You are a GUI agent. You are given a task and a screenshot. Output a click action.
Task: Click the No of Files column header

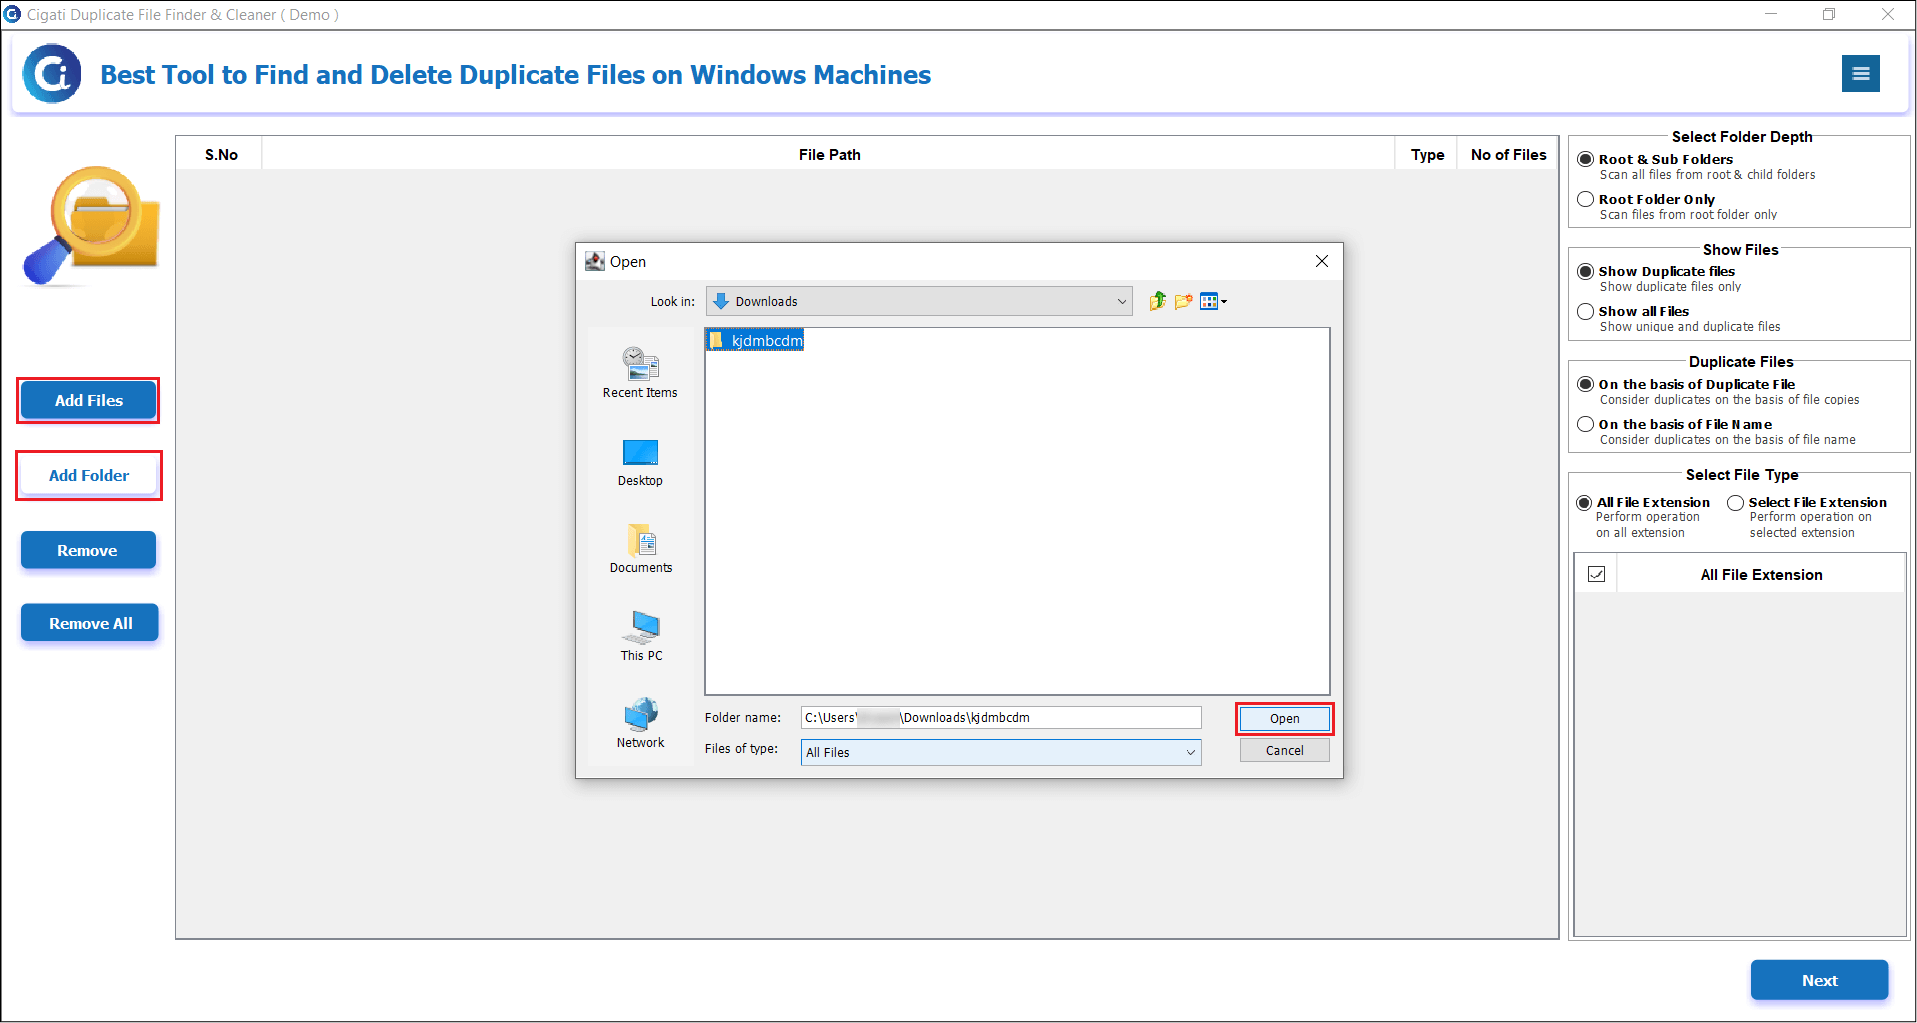coord(1508,154)
